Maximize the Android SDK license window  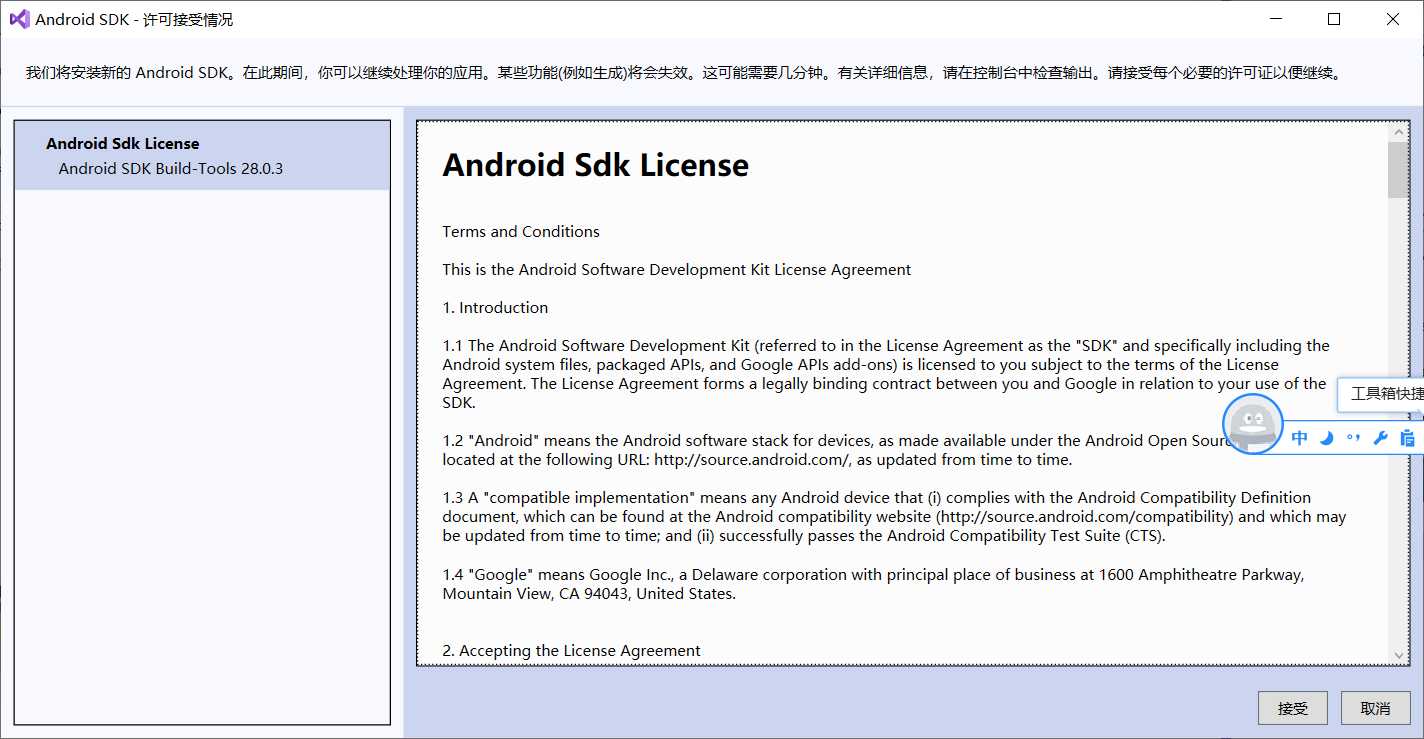click(1333, 19)
